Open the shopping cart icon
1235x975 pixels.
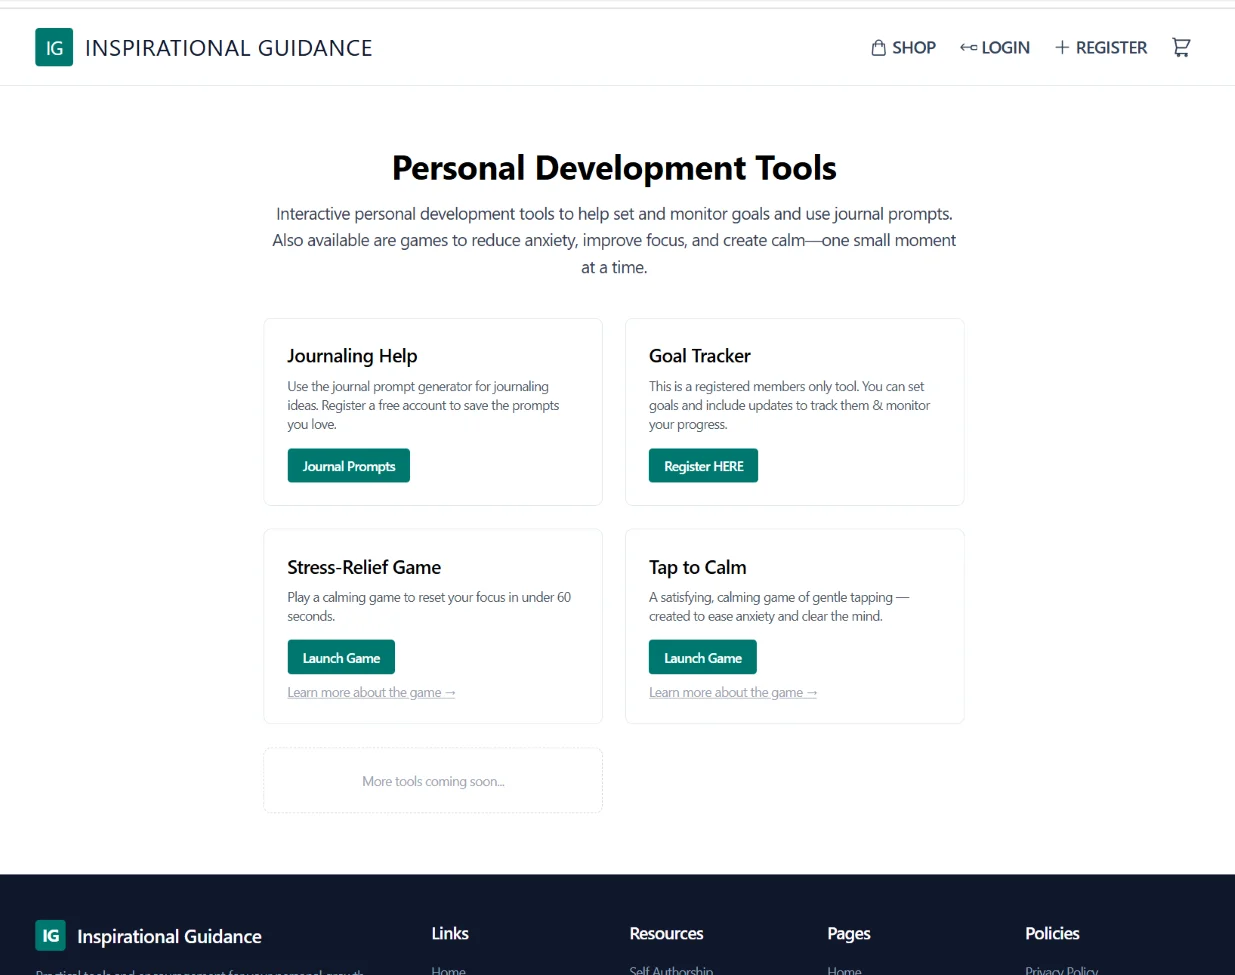1181,48
